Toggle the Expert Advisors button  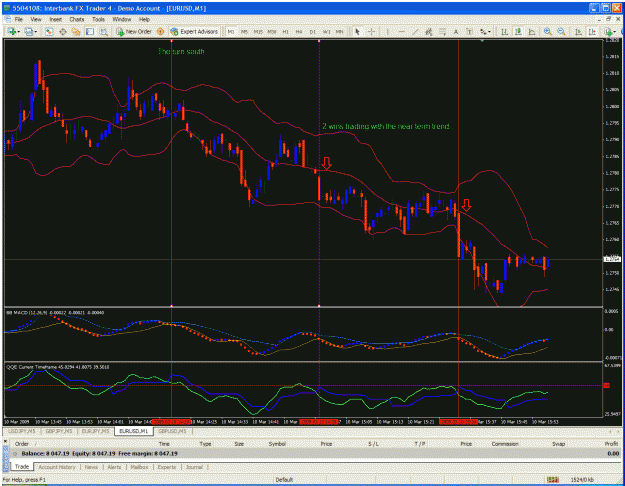[194, 31]
